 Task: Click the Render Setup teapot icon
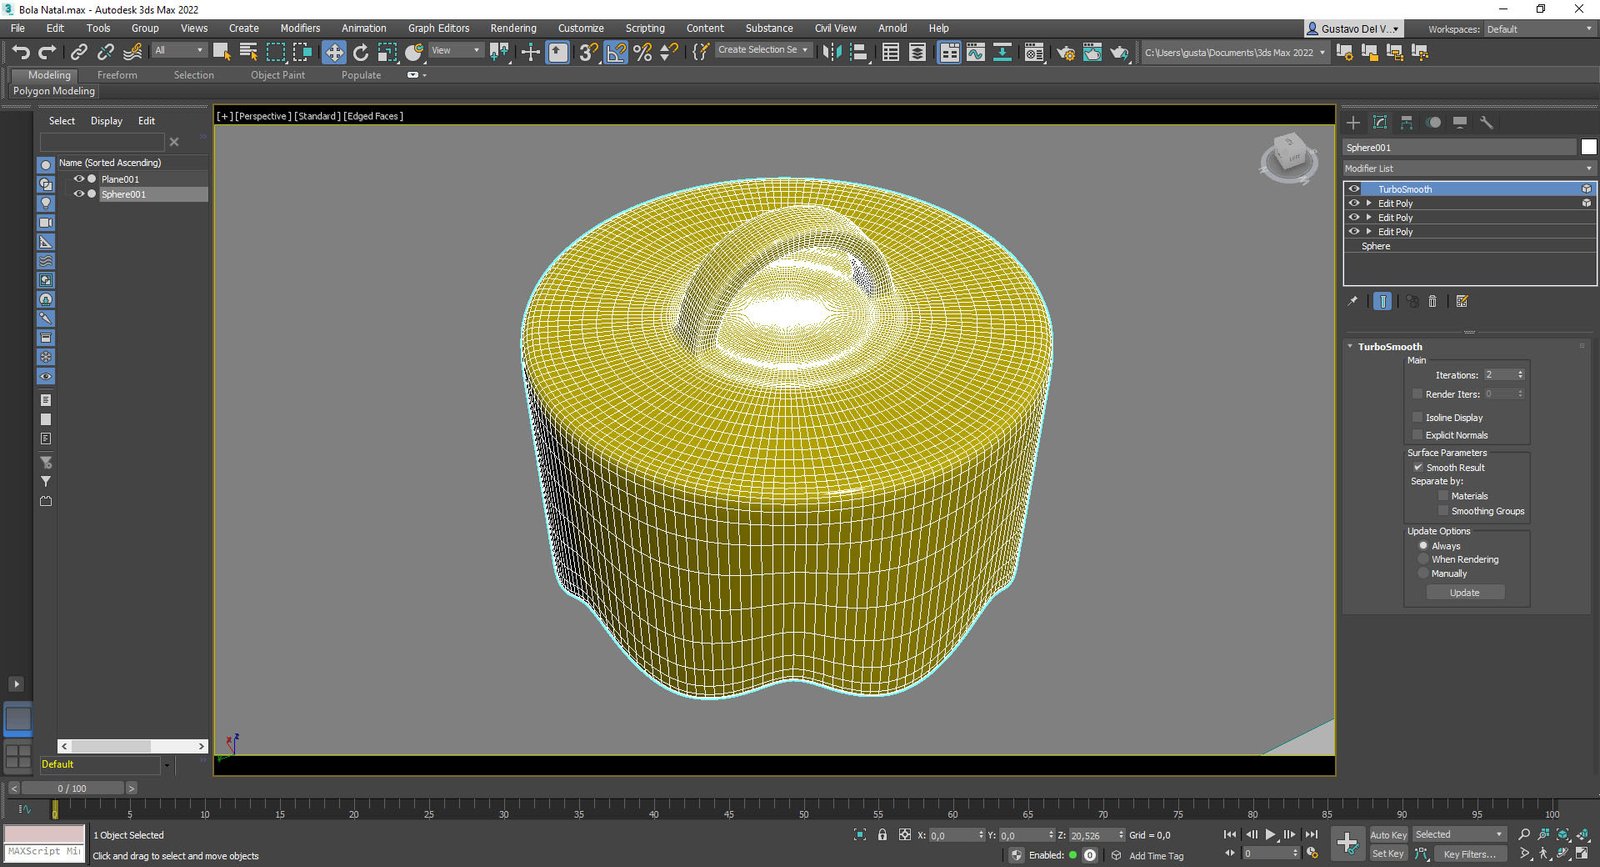click(x=1065, y=52)
